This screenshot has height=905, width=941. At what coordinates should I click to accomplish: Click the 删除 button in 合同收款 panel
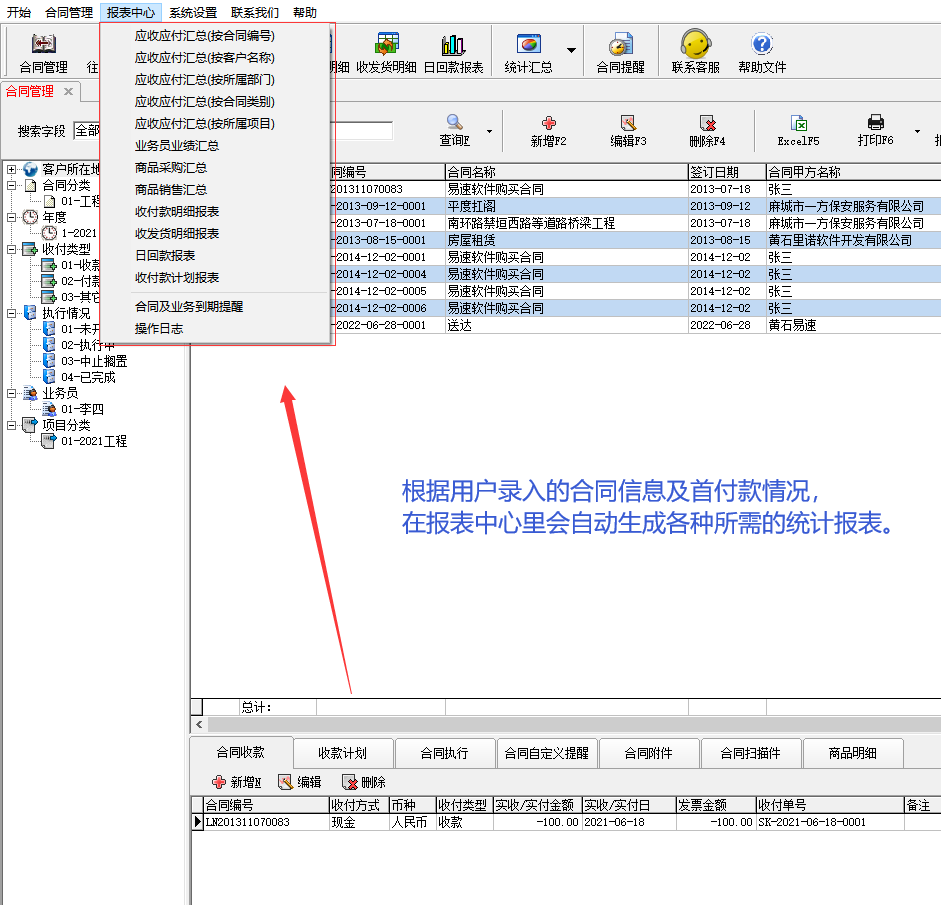363,782
